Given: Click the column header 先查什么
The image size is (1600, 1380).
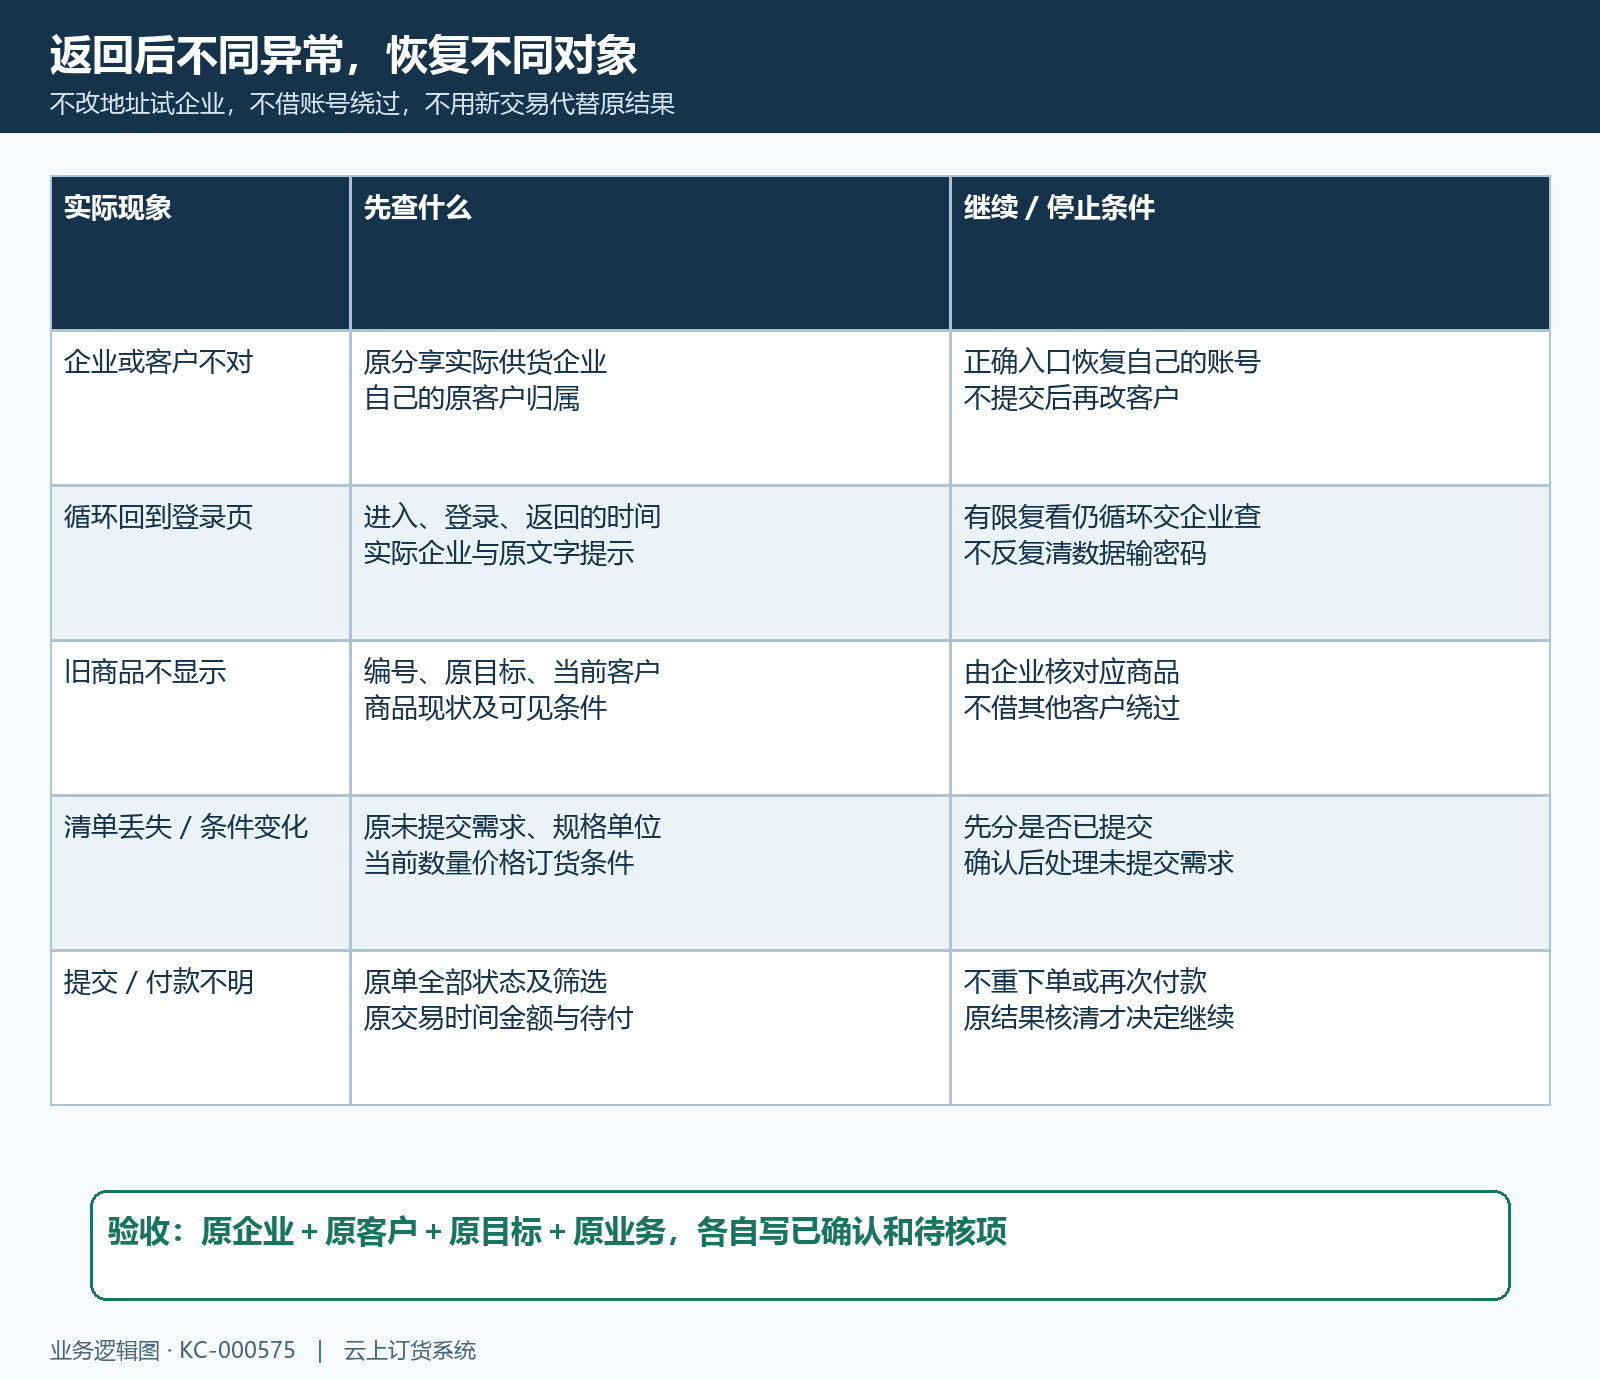Looking at the screenshot, I should [x=650, y=253].
